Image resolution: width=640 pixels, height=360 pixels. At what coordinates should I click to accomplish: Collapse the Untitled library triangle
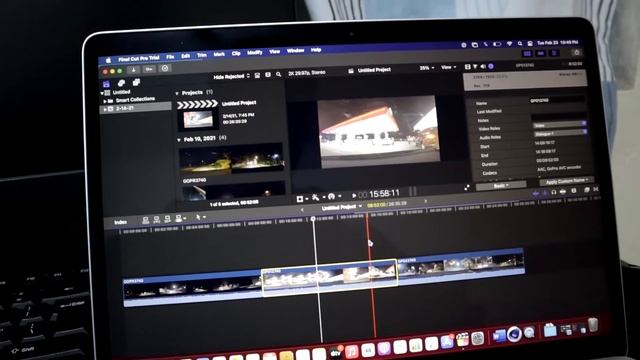pos(102,93)
